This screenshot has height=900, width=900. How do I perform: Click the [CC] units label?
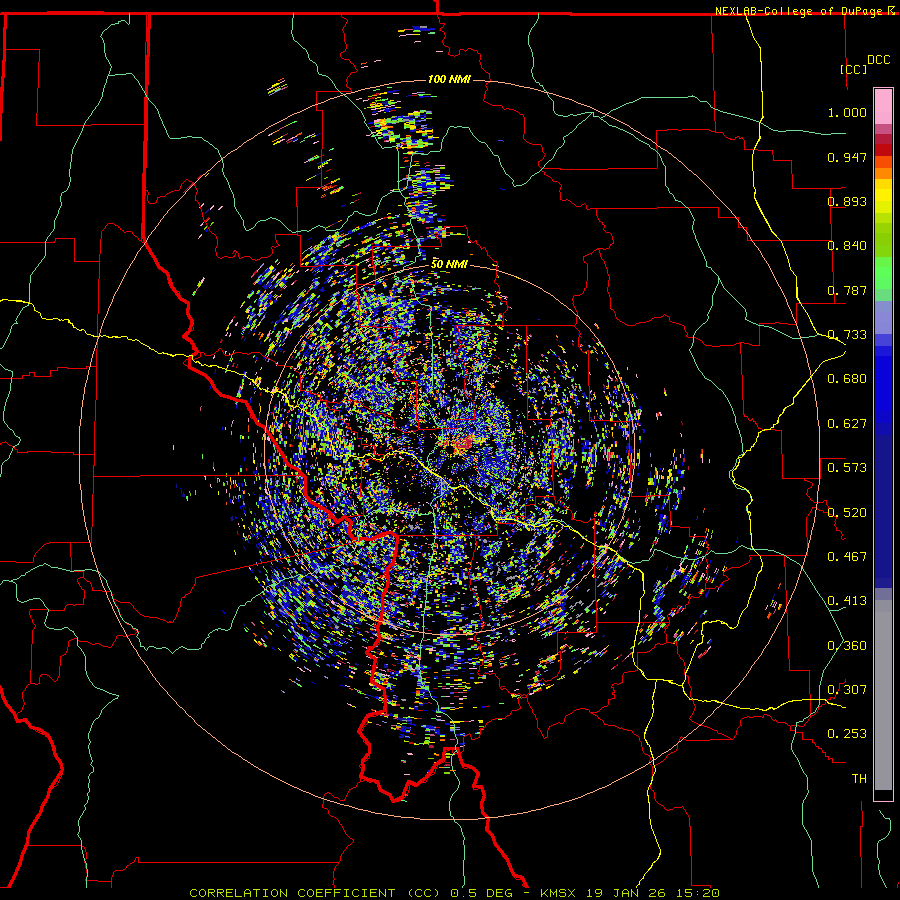[853, 69]
